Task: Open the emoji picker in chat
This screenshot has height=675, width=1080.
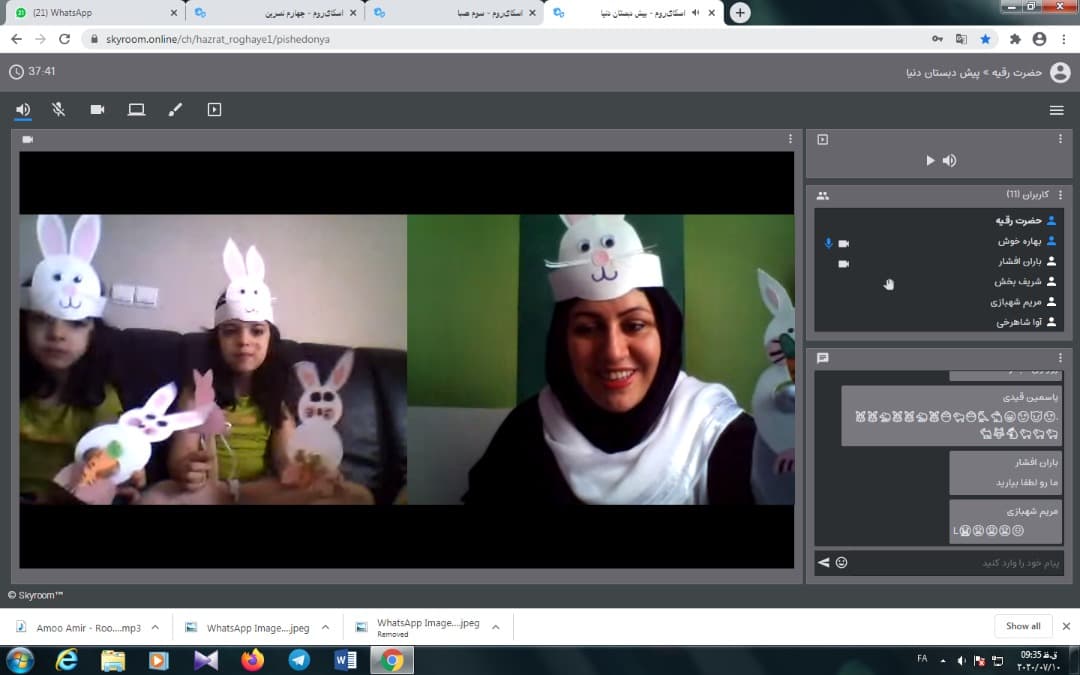Action: pos(841,563)
